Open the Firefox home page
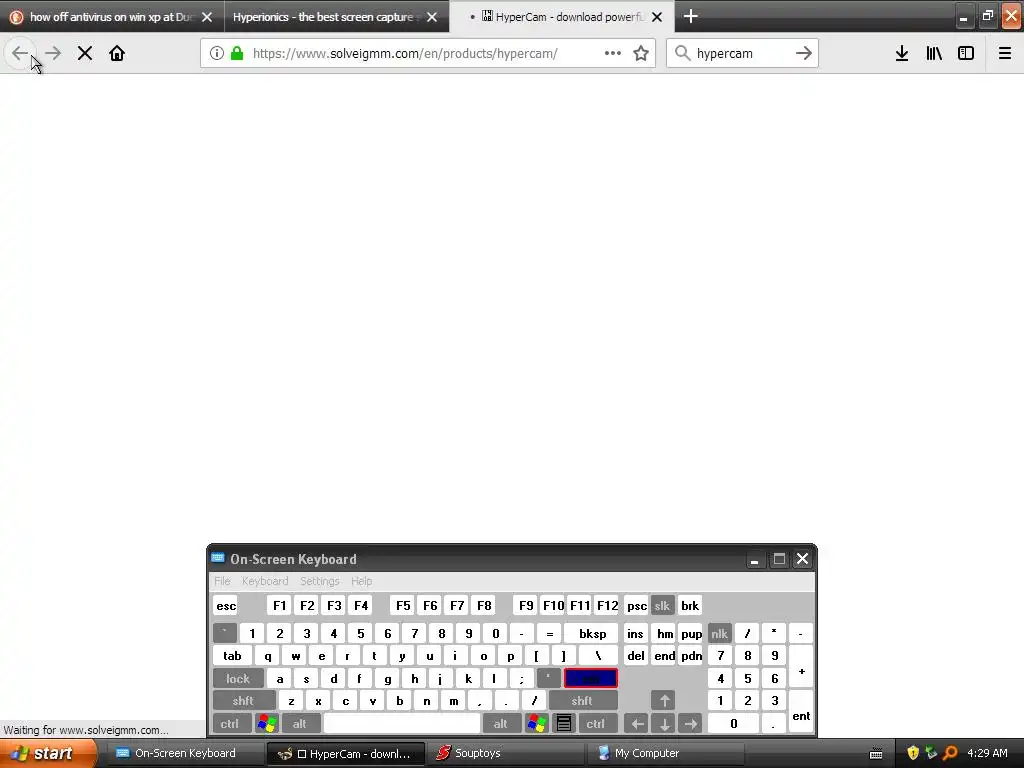 pos(117,54)
